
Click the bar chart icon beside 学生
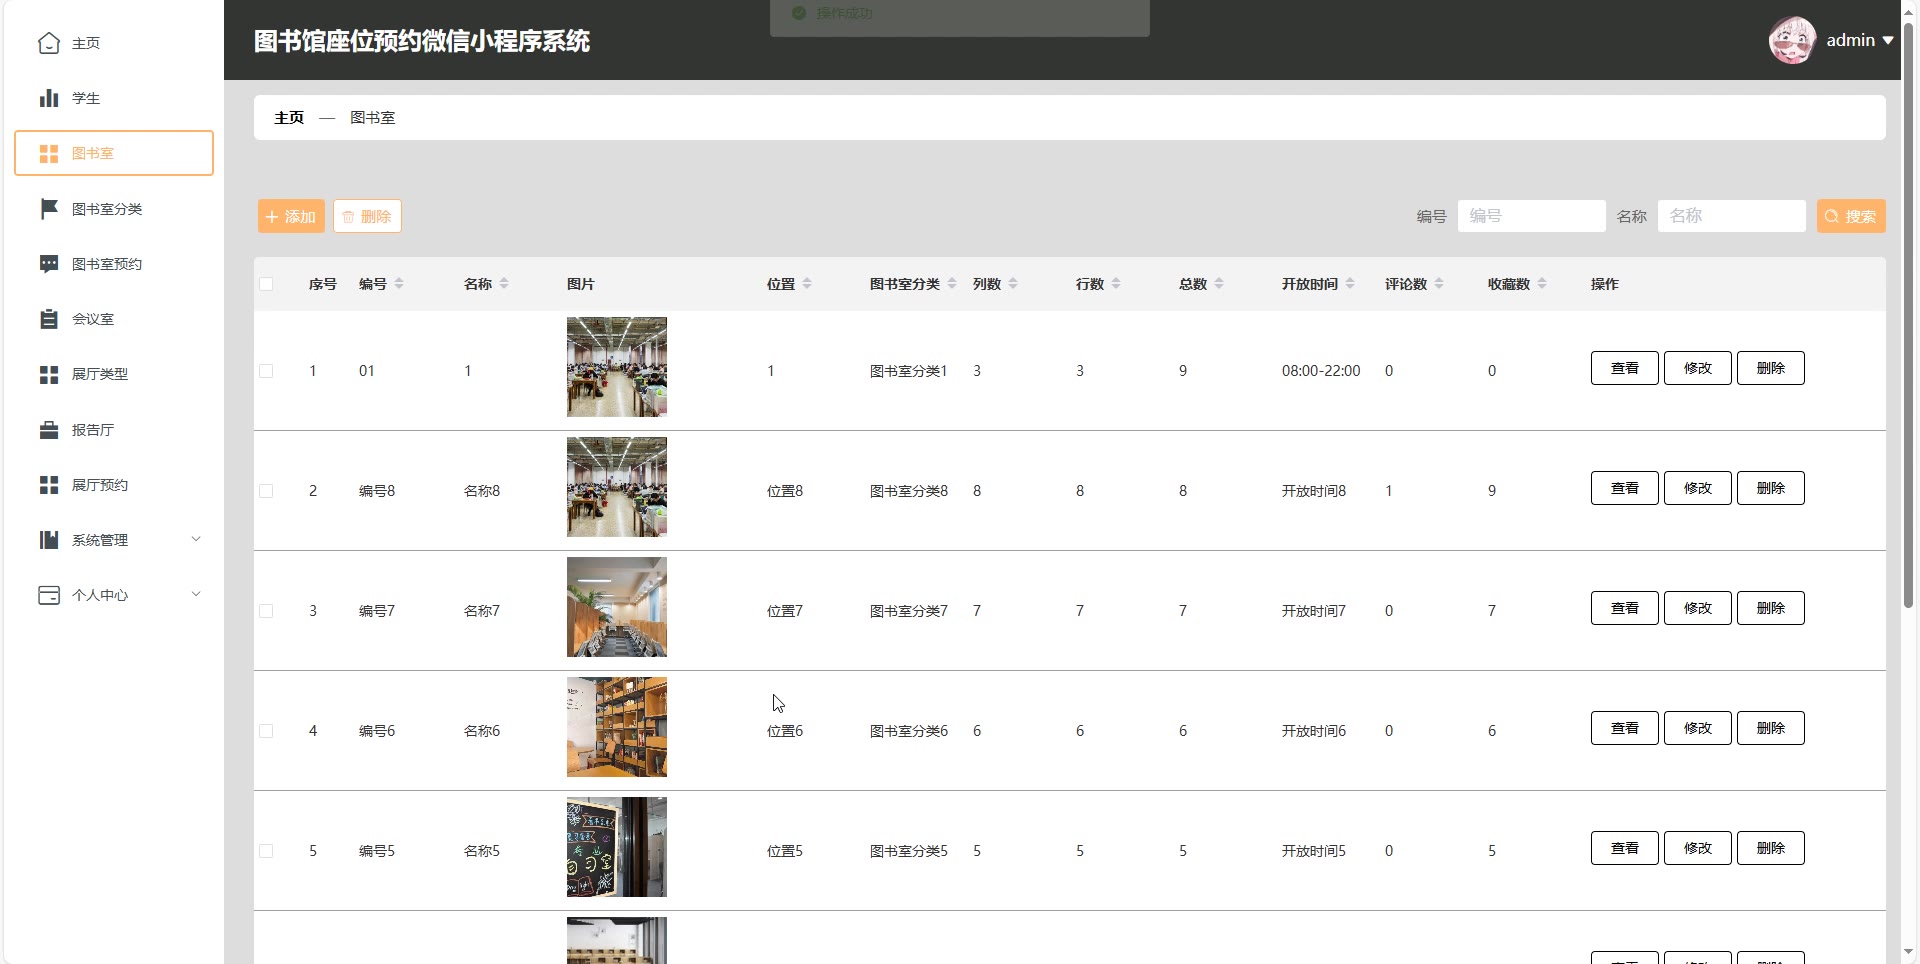pyautogui.click(x=48, y=98)
